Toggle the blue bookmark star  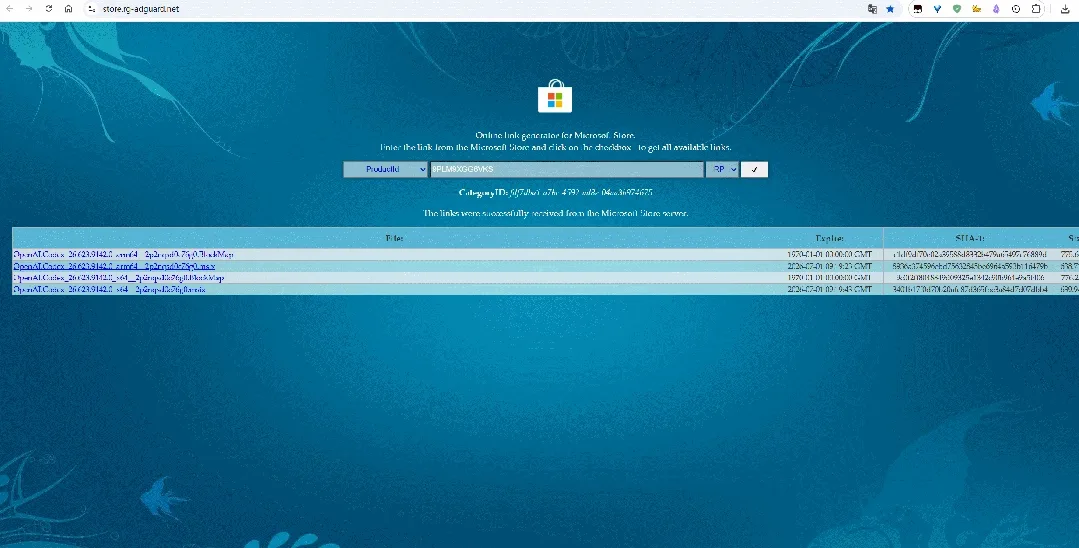pos(890,9)
